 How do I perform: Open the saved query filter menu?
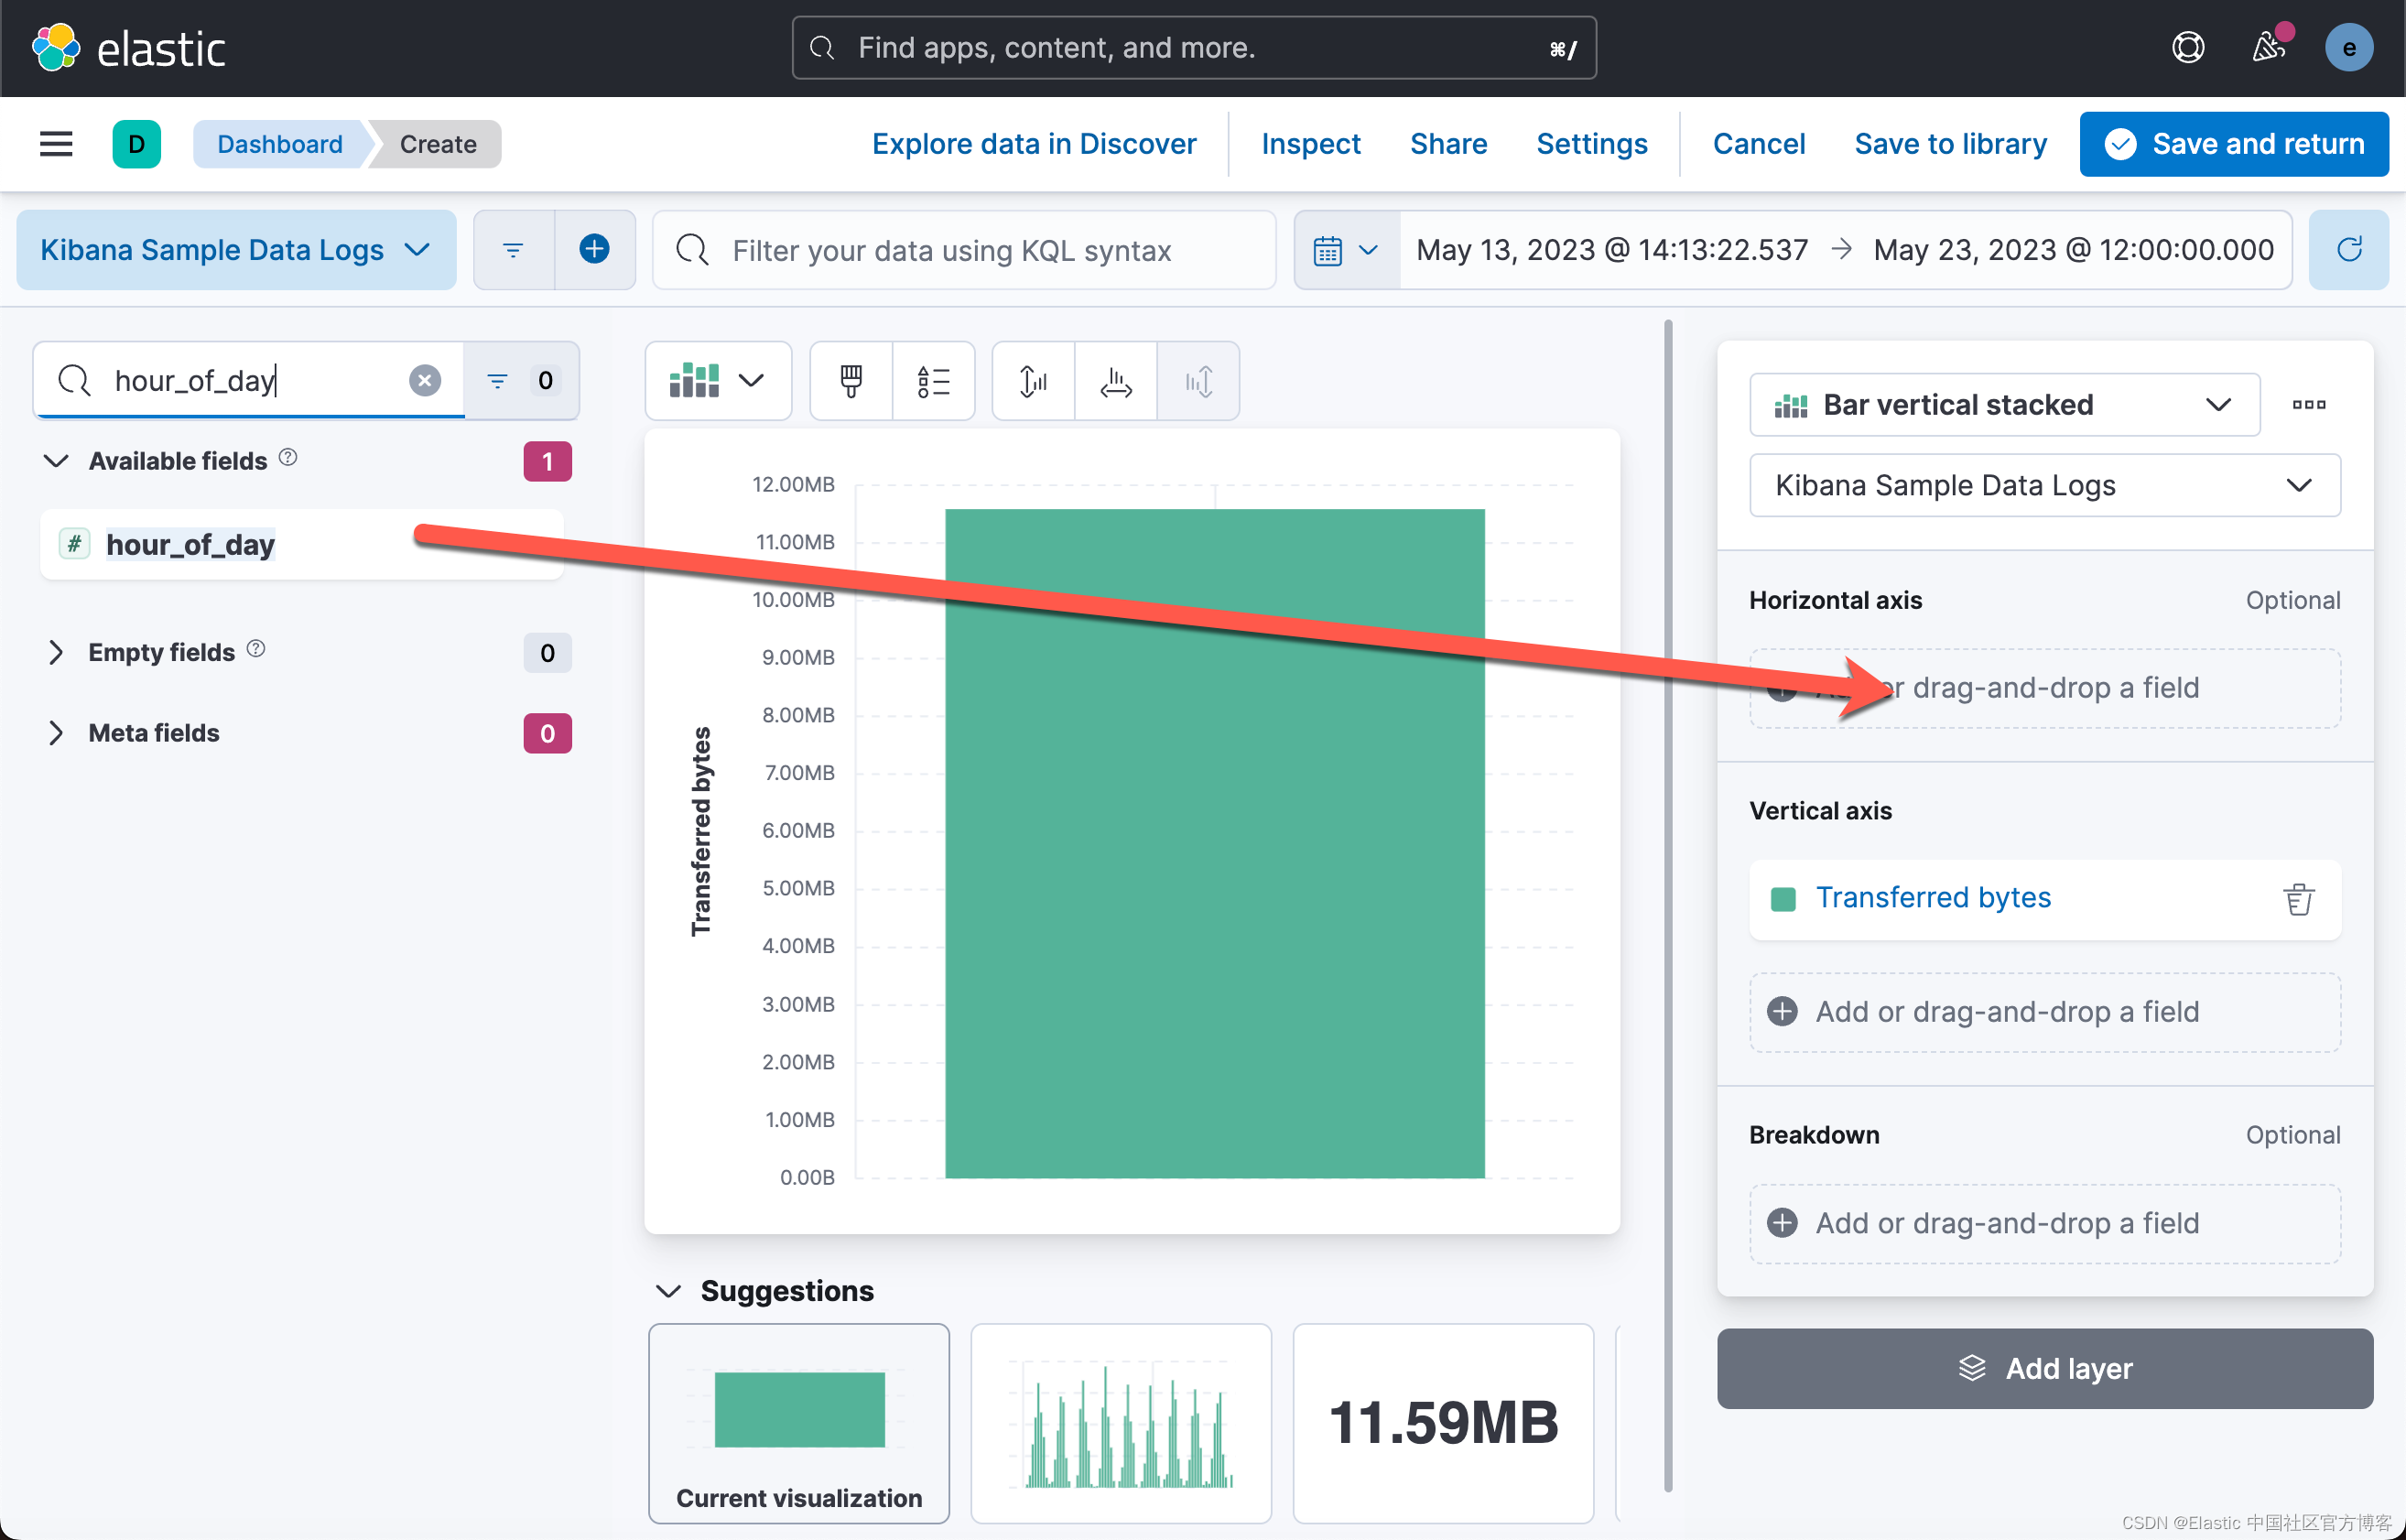(x=513, y=250)
